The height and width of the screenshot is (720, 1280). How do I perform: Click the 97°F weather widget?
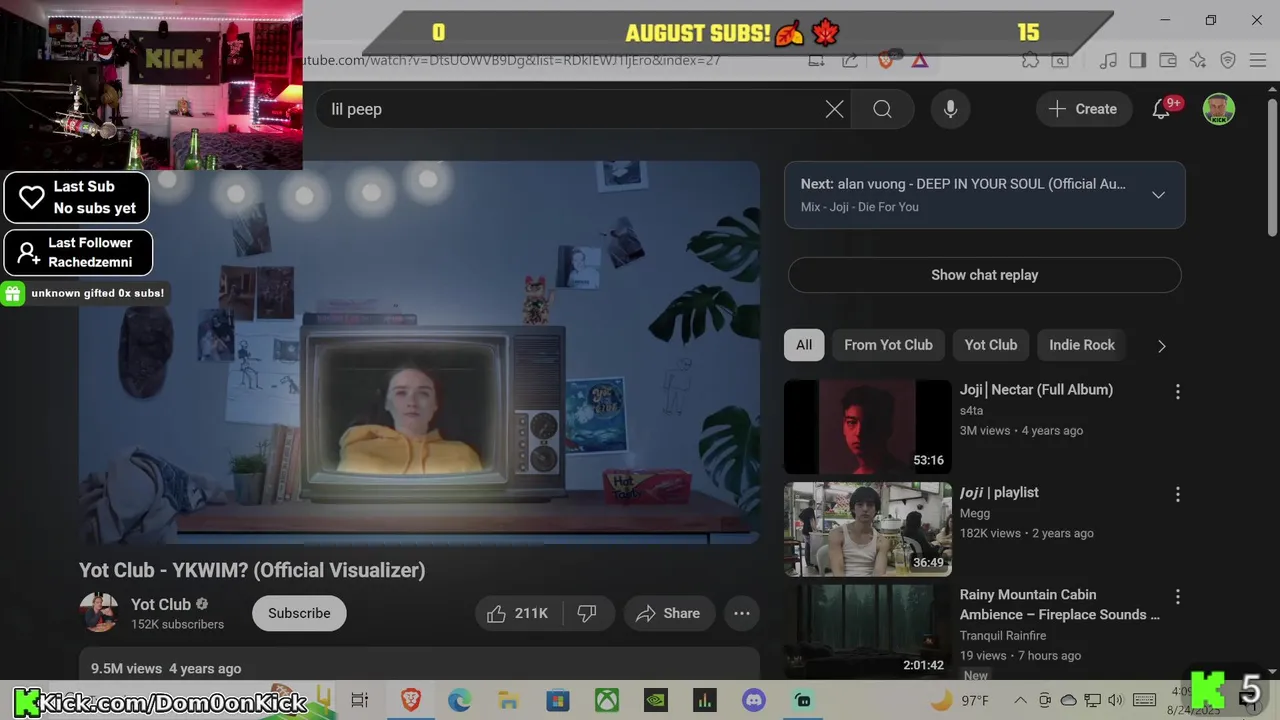pyautogui.click(x=960, y=700)
